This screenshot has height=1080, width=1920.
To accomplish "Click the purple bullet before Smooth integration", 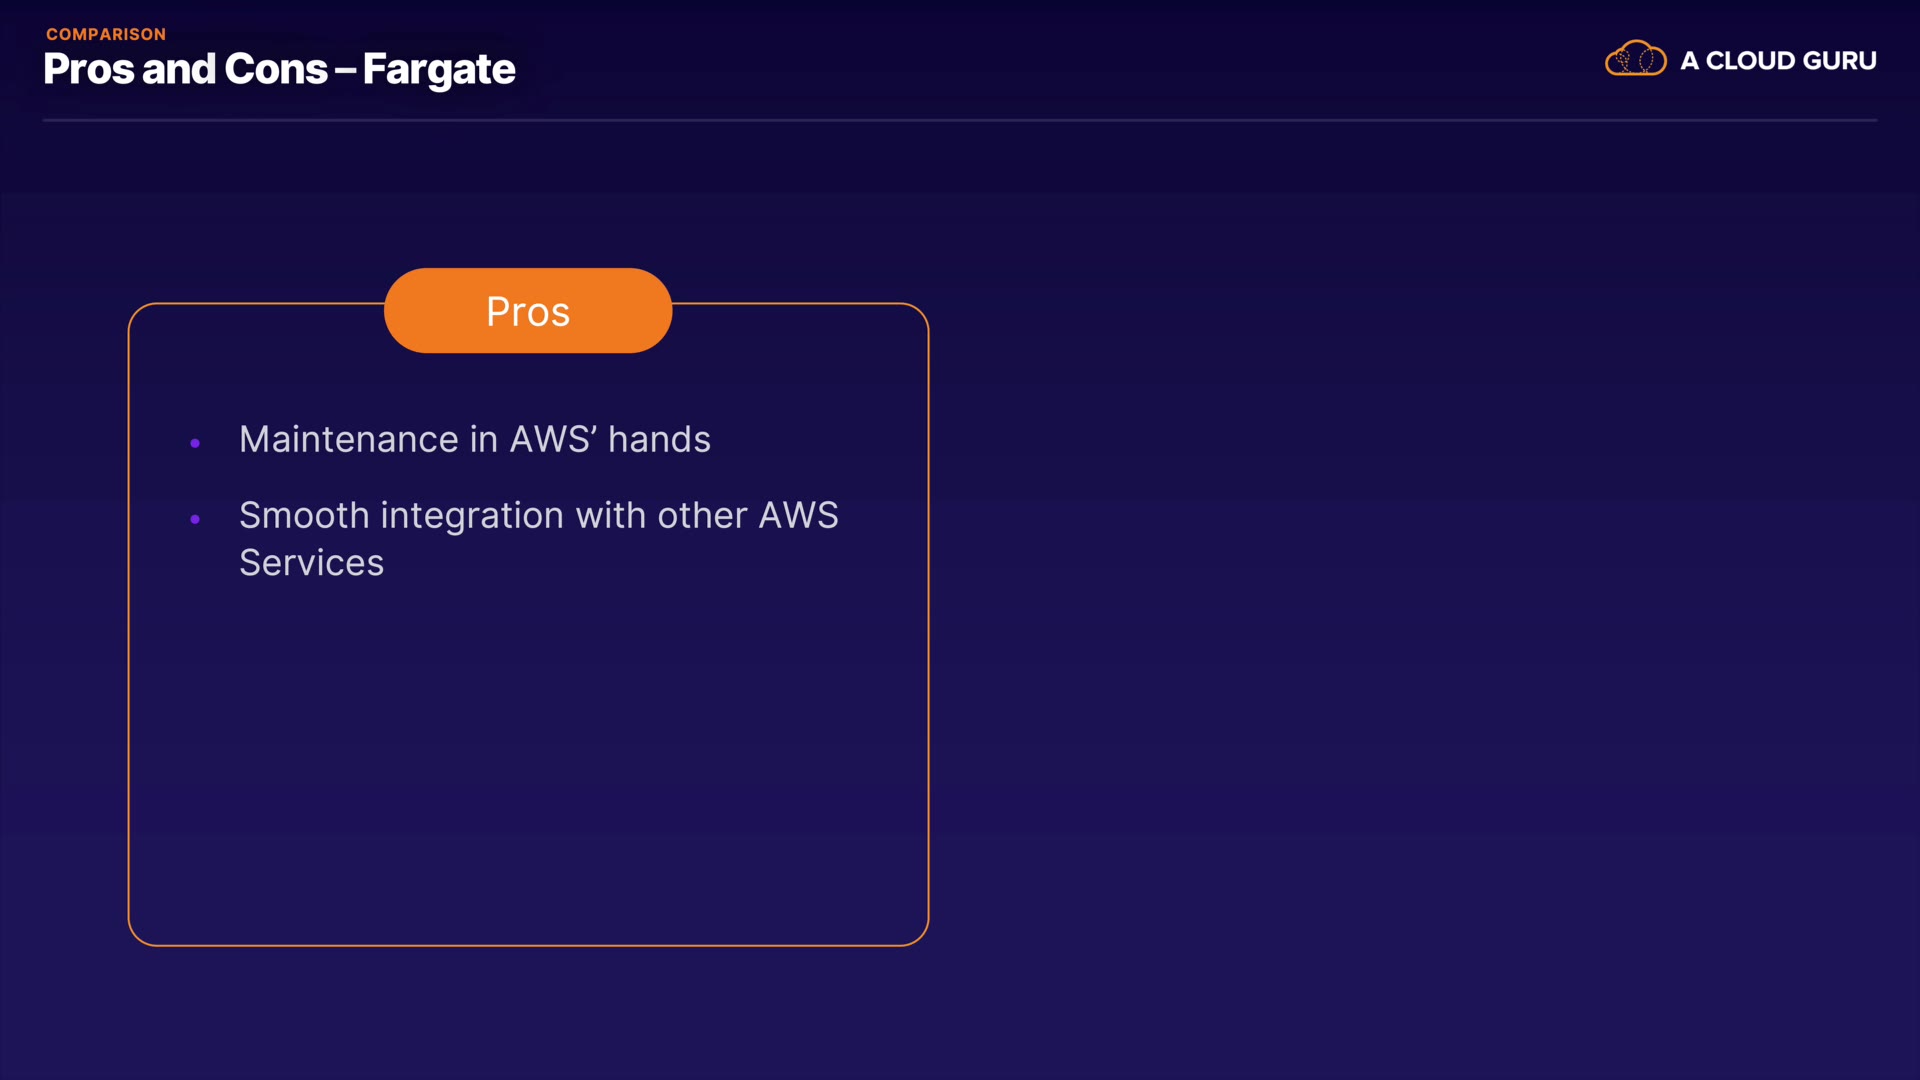I will (195, 518).
